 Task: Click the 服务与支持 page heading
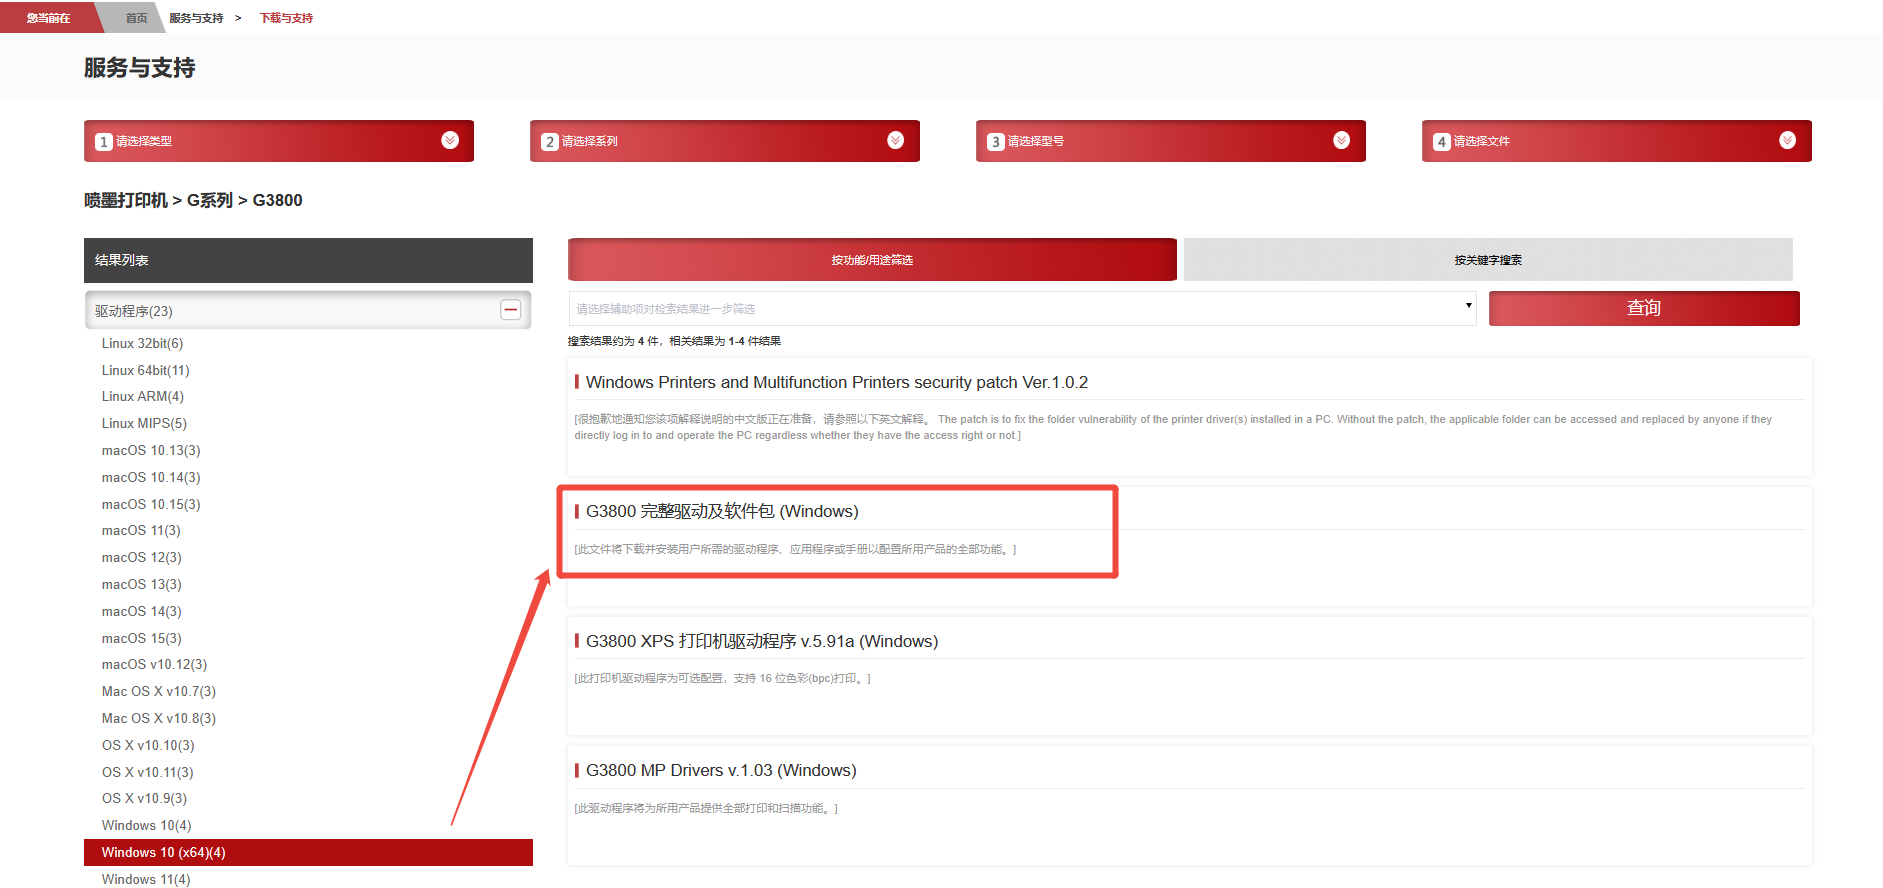coord(139,68)
